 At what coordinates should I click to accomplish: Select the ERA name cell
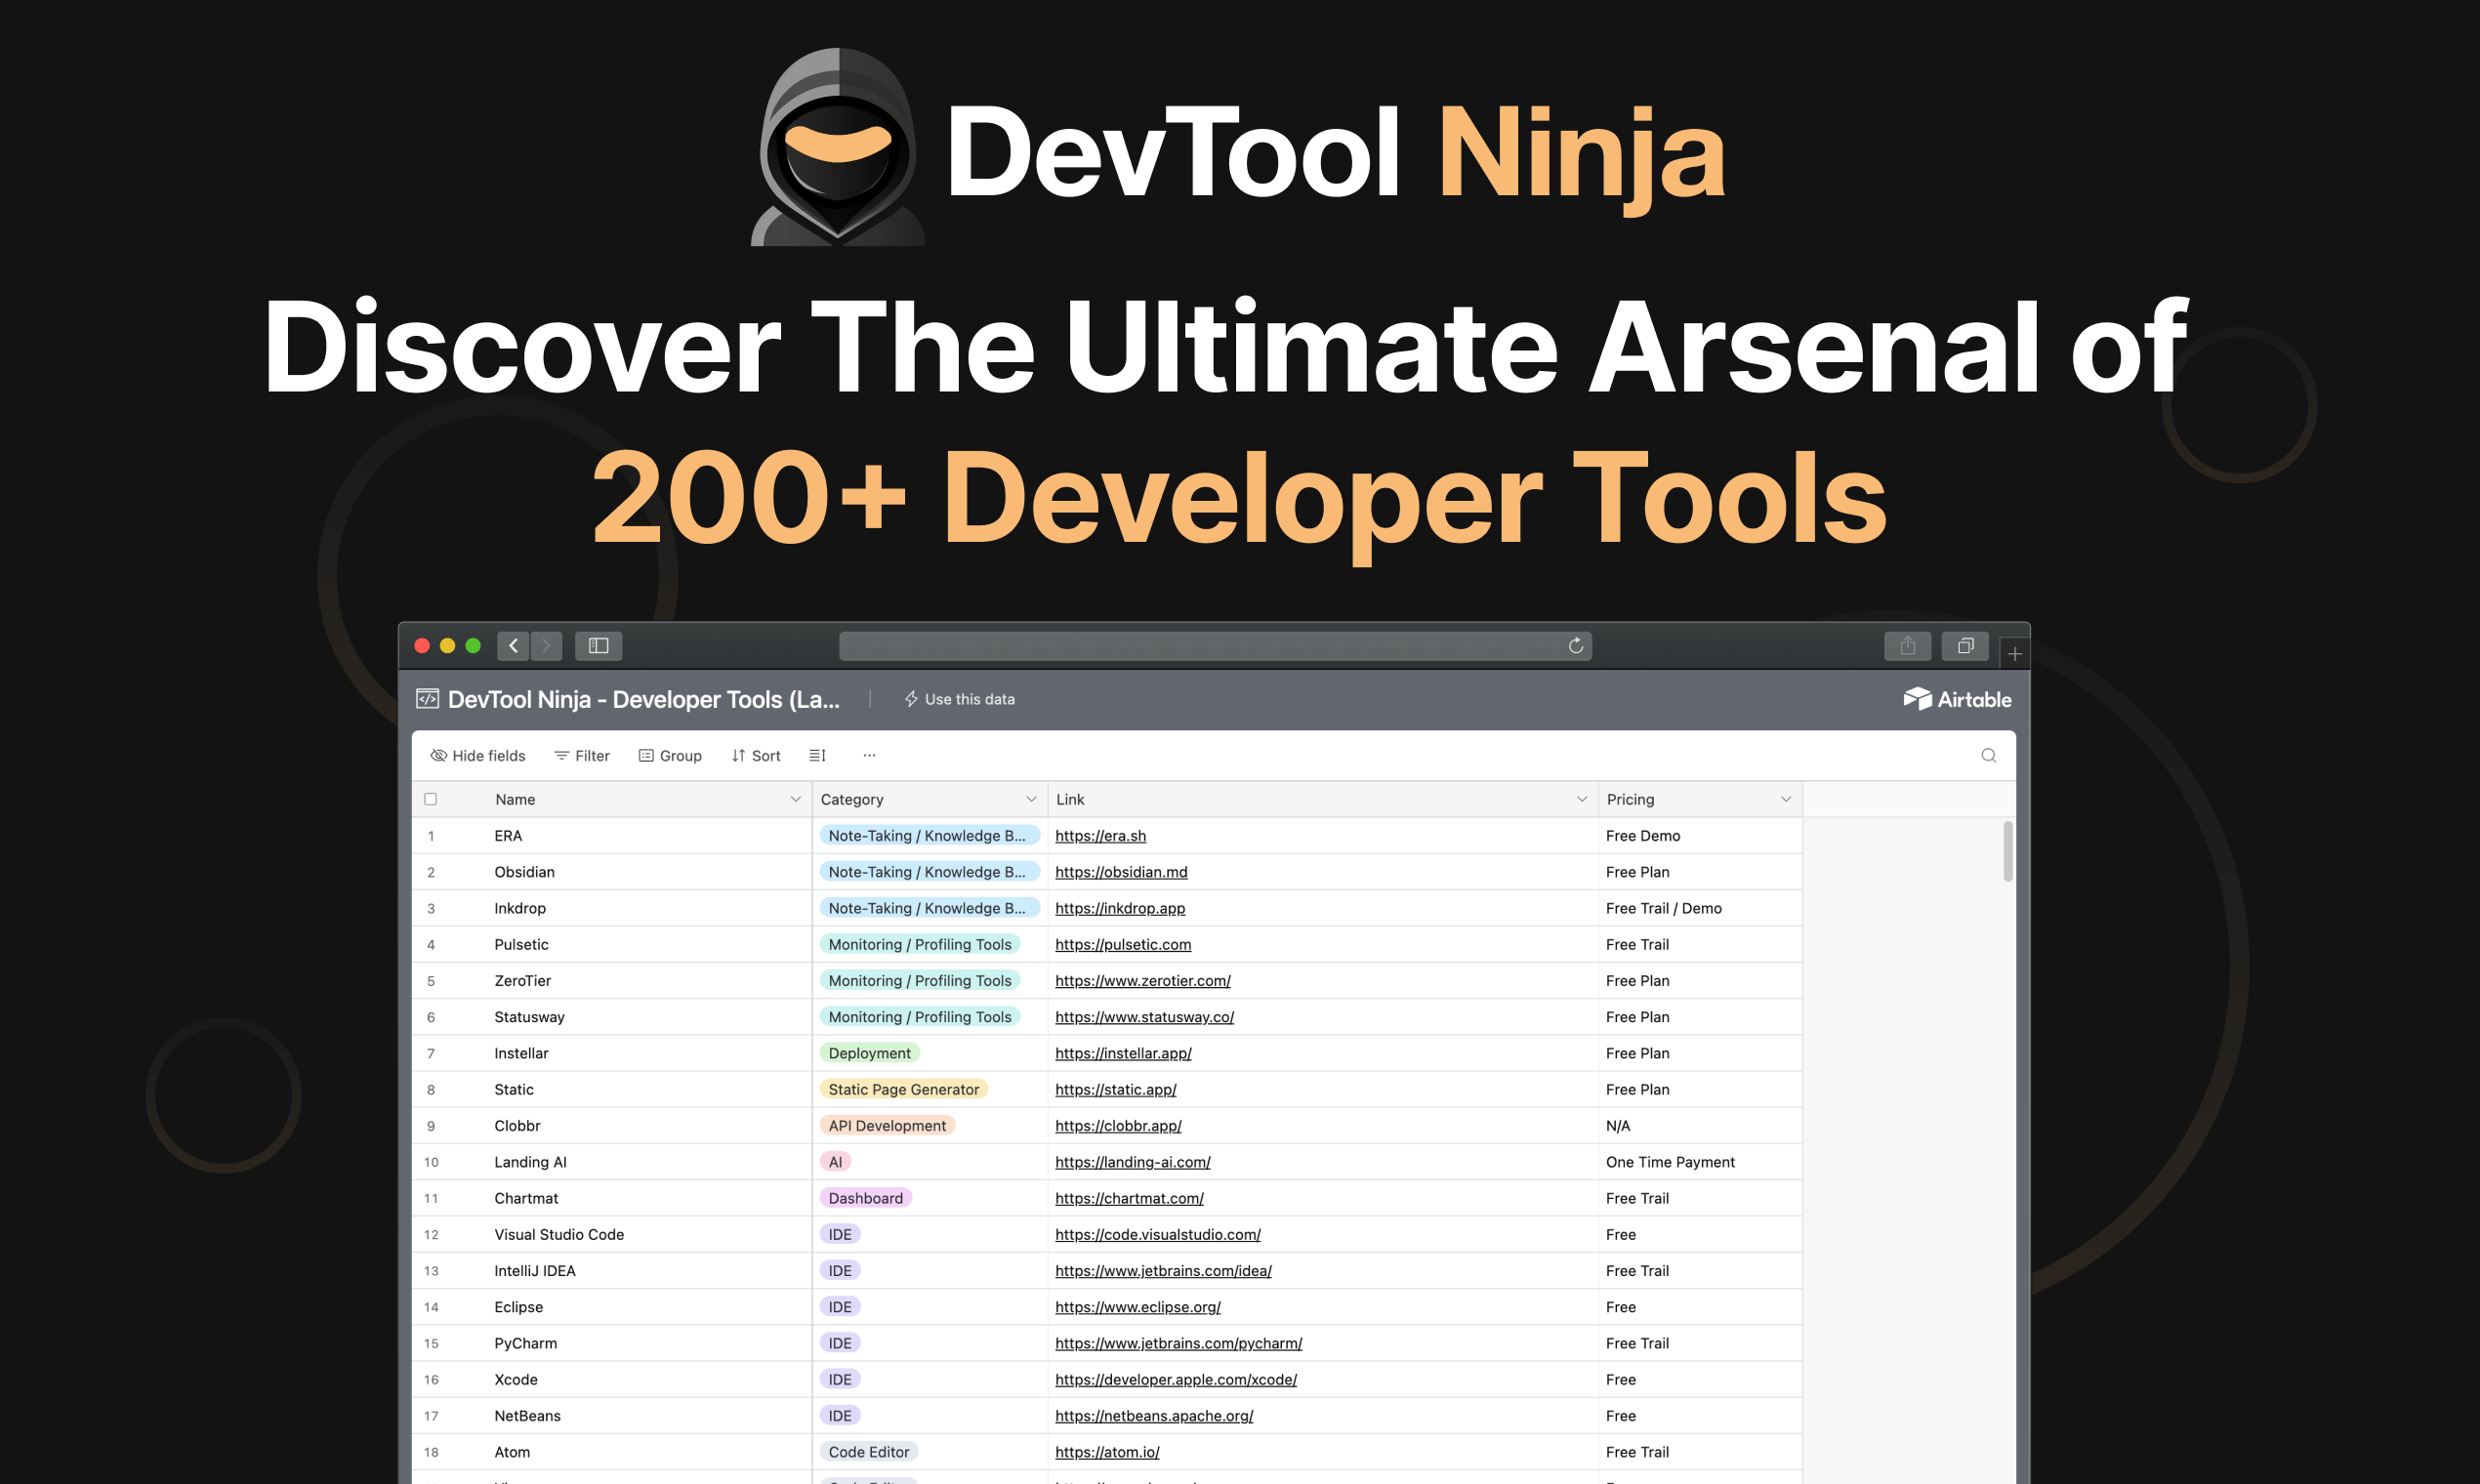(x=611, y=835)
